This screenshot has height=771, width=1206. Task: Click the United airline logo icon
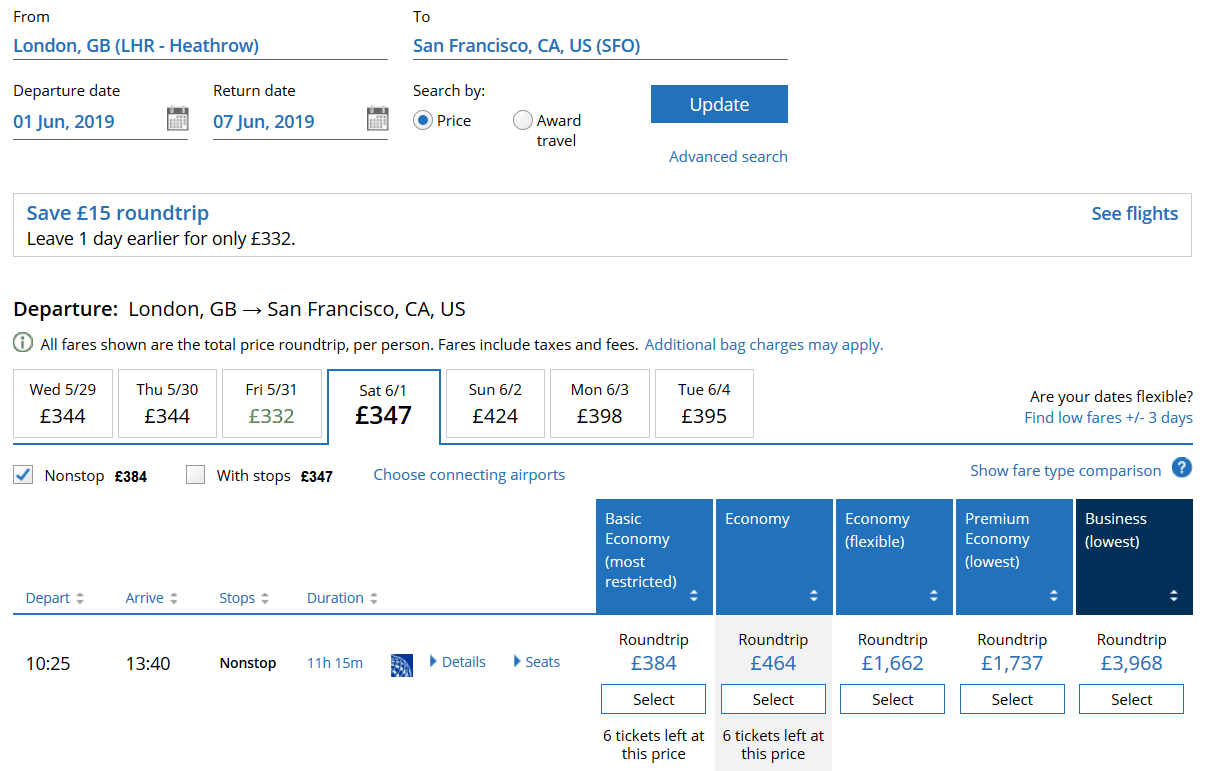point(402,664)
